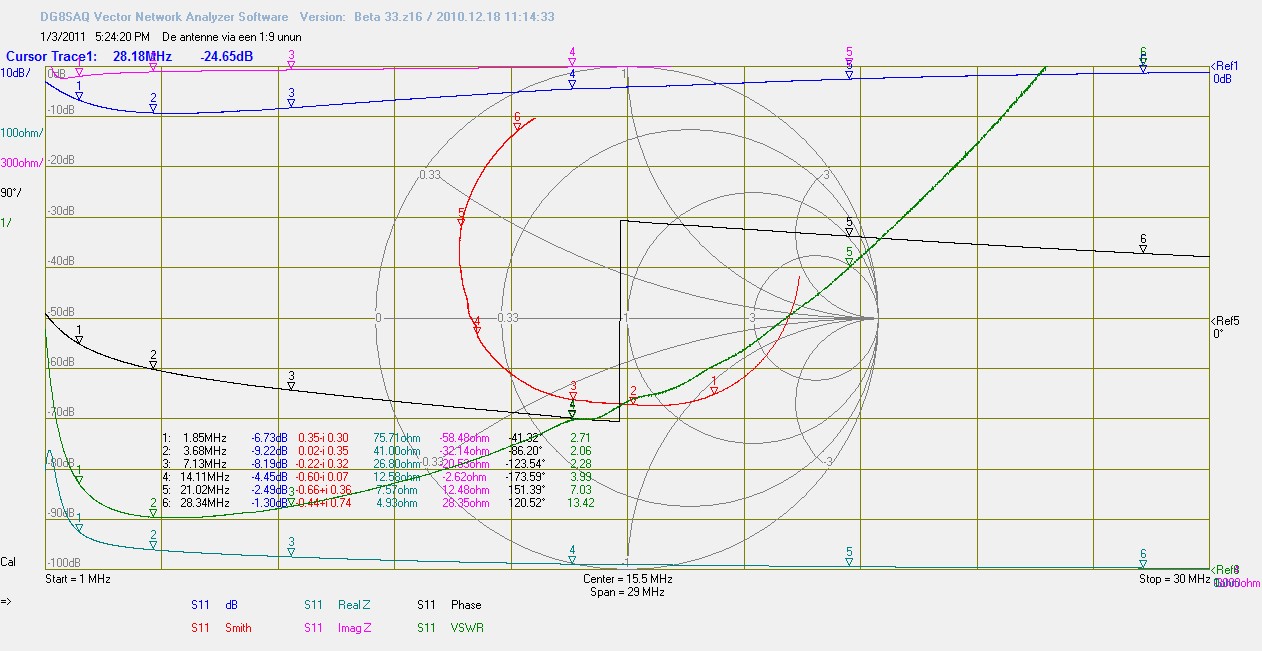Click the 100ohm/ scale label
Image resolution: width=1262 pixels, height=651 pixels.
[x=21, y=133]
